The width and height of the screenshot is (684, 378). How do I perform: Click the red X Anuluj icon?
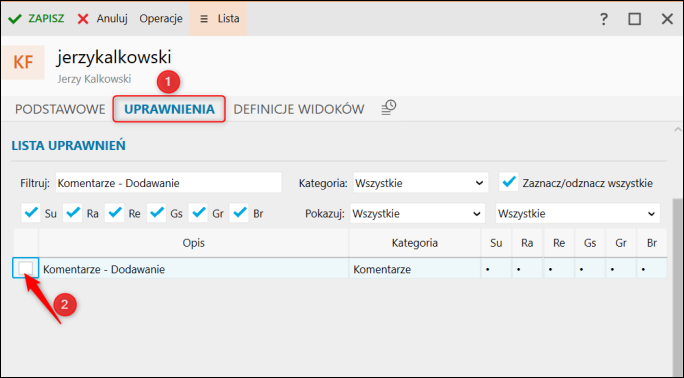click(83, 19)
